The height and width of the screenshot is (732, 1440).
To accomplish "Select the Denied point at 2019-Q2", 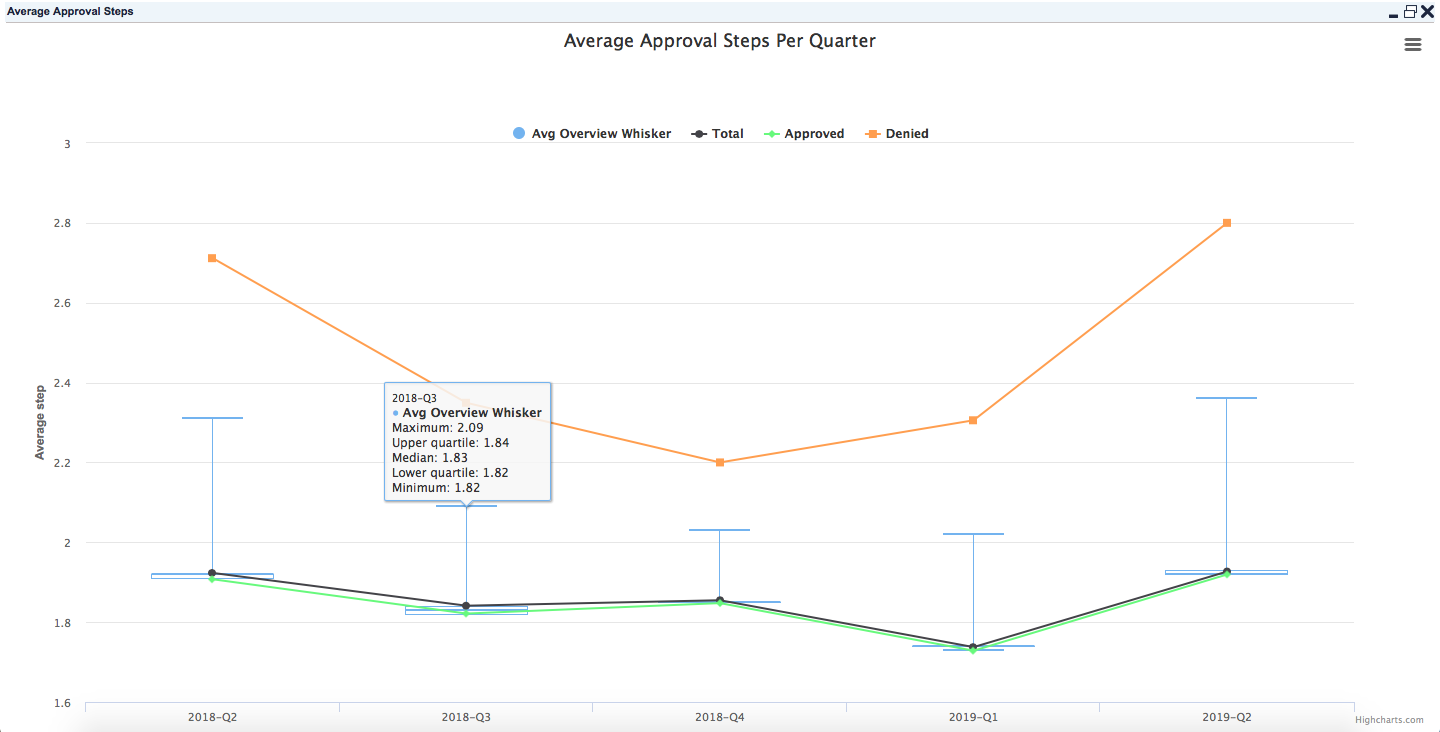I will coord(1226,223).
